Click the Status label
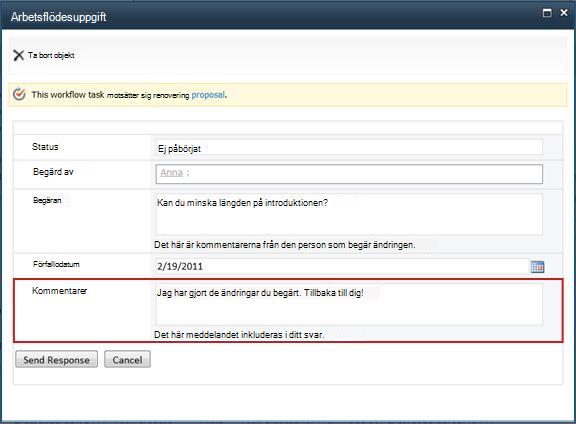Screen dimensions: 576x424 pos(45,147)
